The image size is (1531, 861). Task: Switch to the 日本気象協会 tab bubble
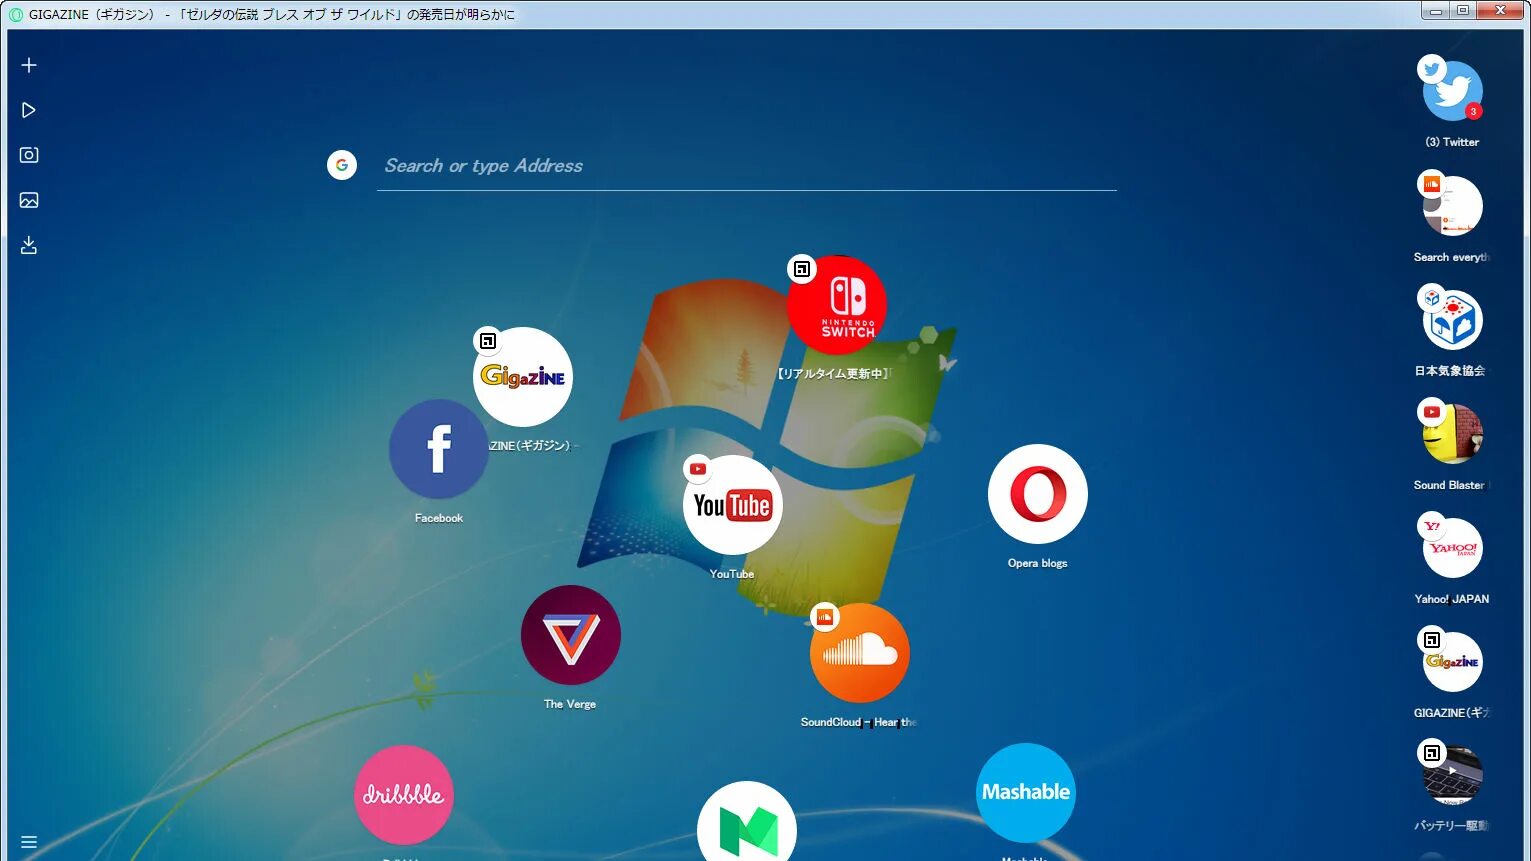(x=1453, y=320)
